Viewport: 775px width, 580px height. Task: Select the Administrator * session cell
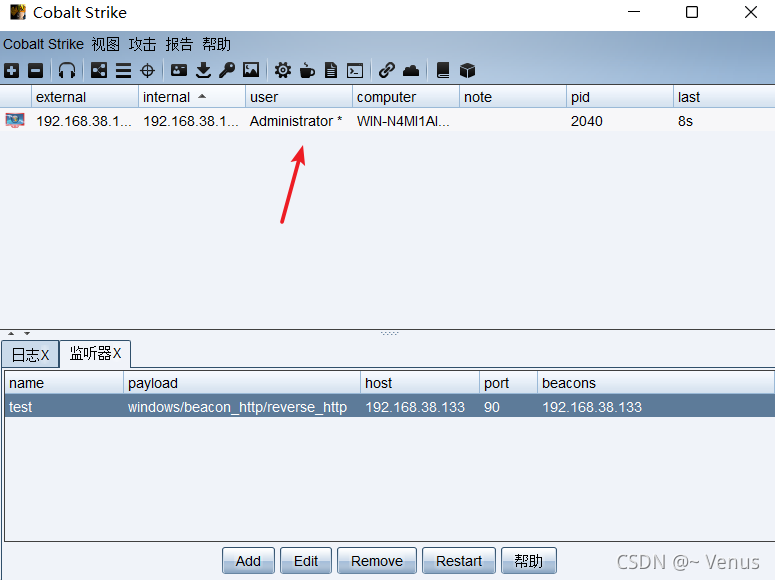coord(299,121)
